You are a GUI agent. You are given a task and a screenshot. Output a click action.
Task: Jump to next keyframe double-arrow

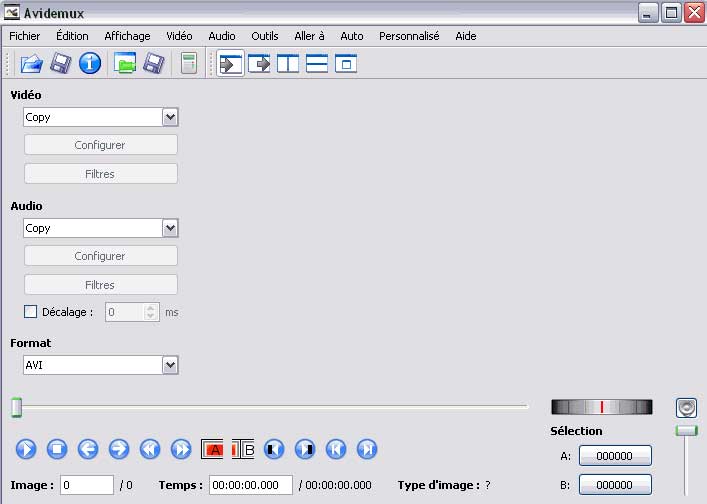[181, 449]
